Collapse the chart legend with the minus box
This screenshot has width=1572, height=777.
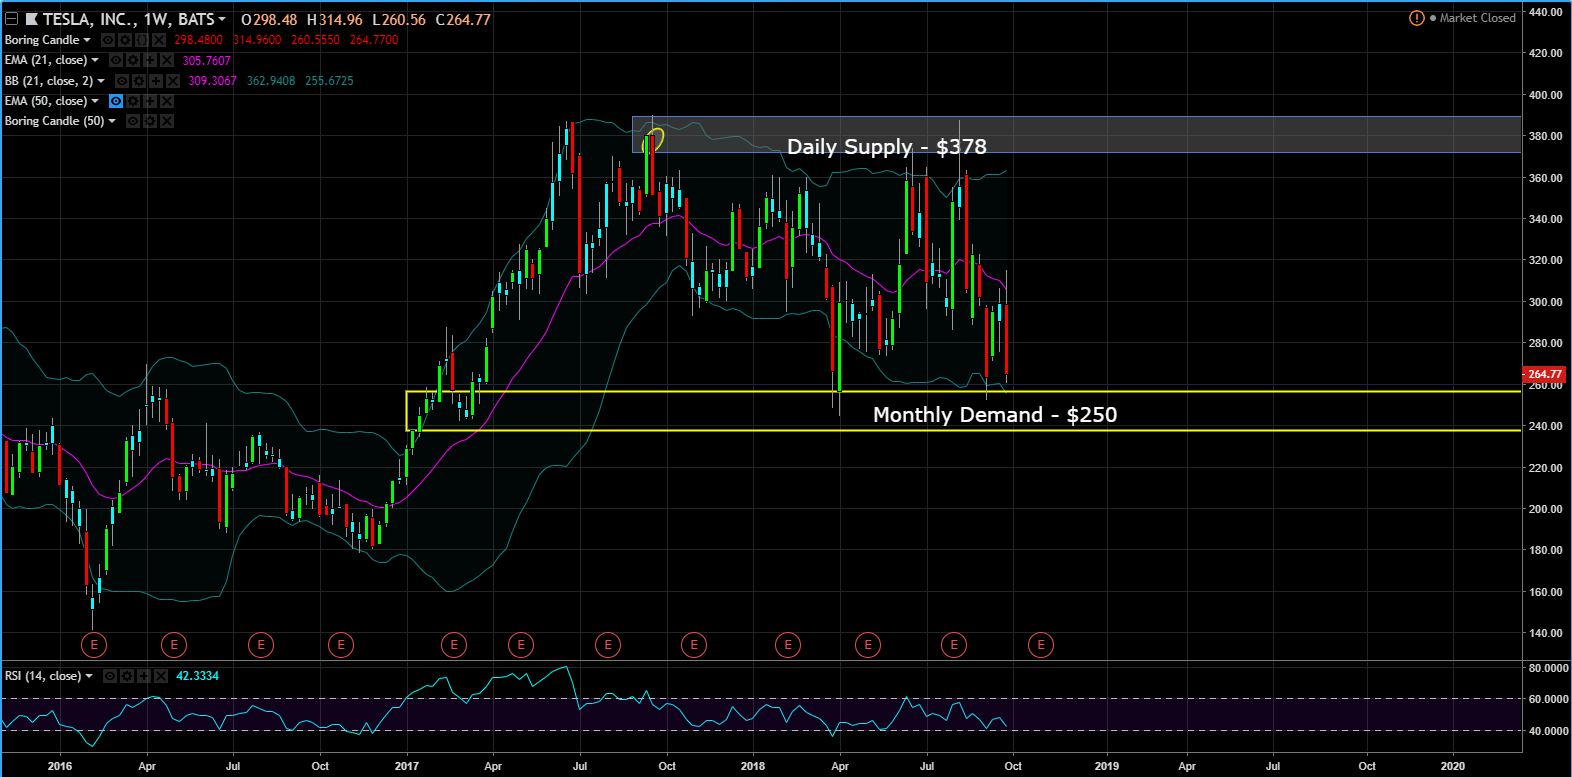coord(11,19)
